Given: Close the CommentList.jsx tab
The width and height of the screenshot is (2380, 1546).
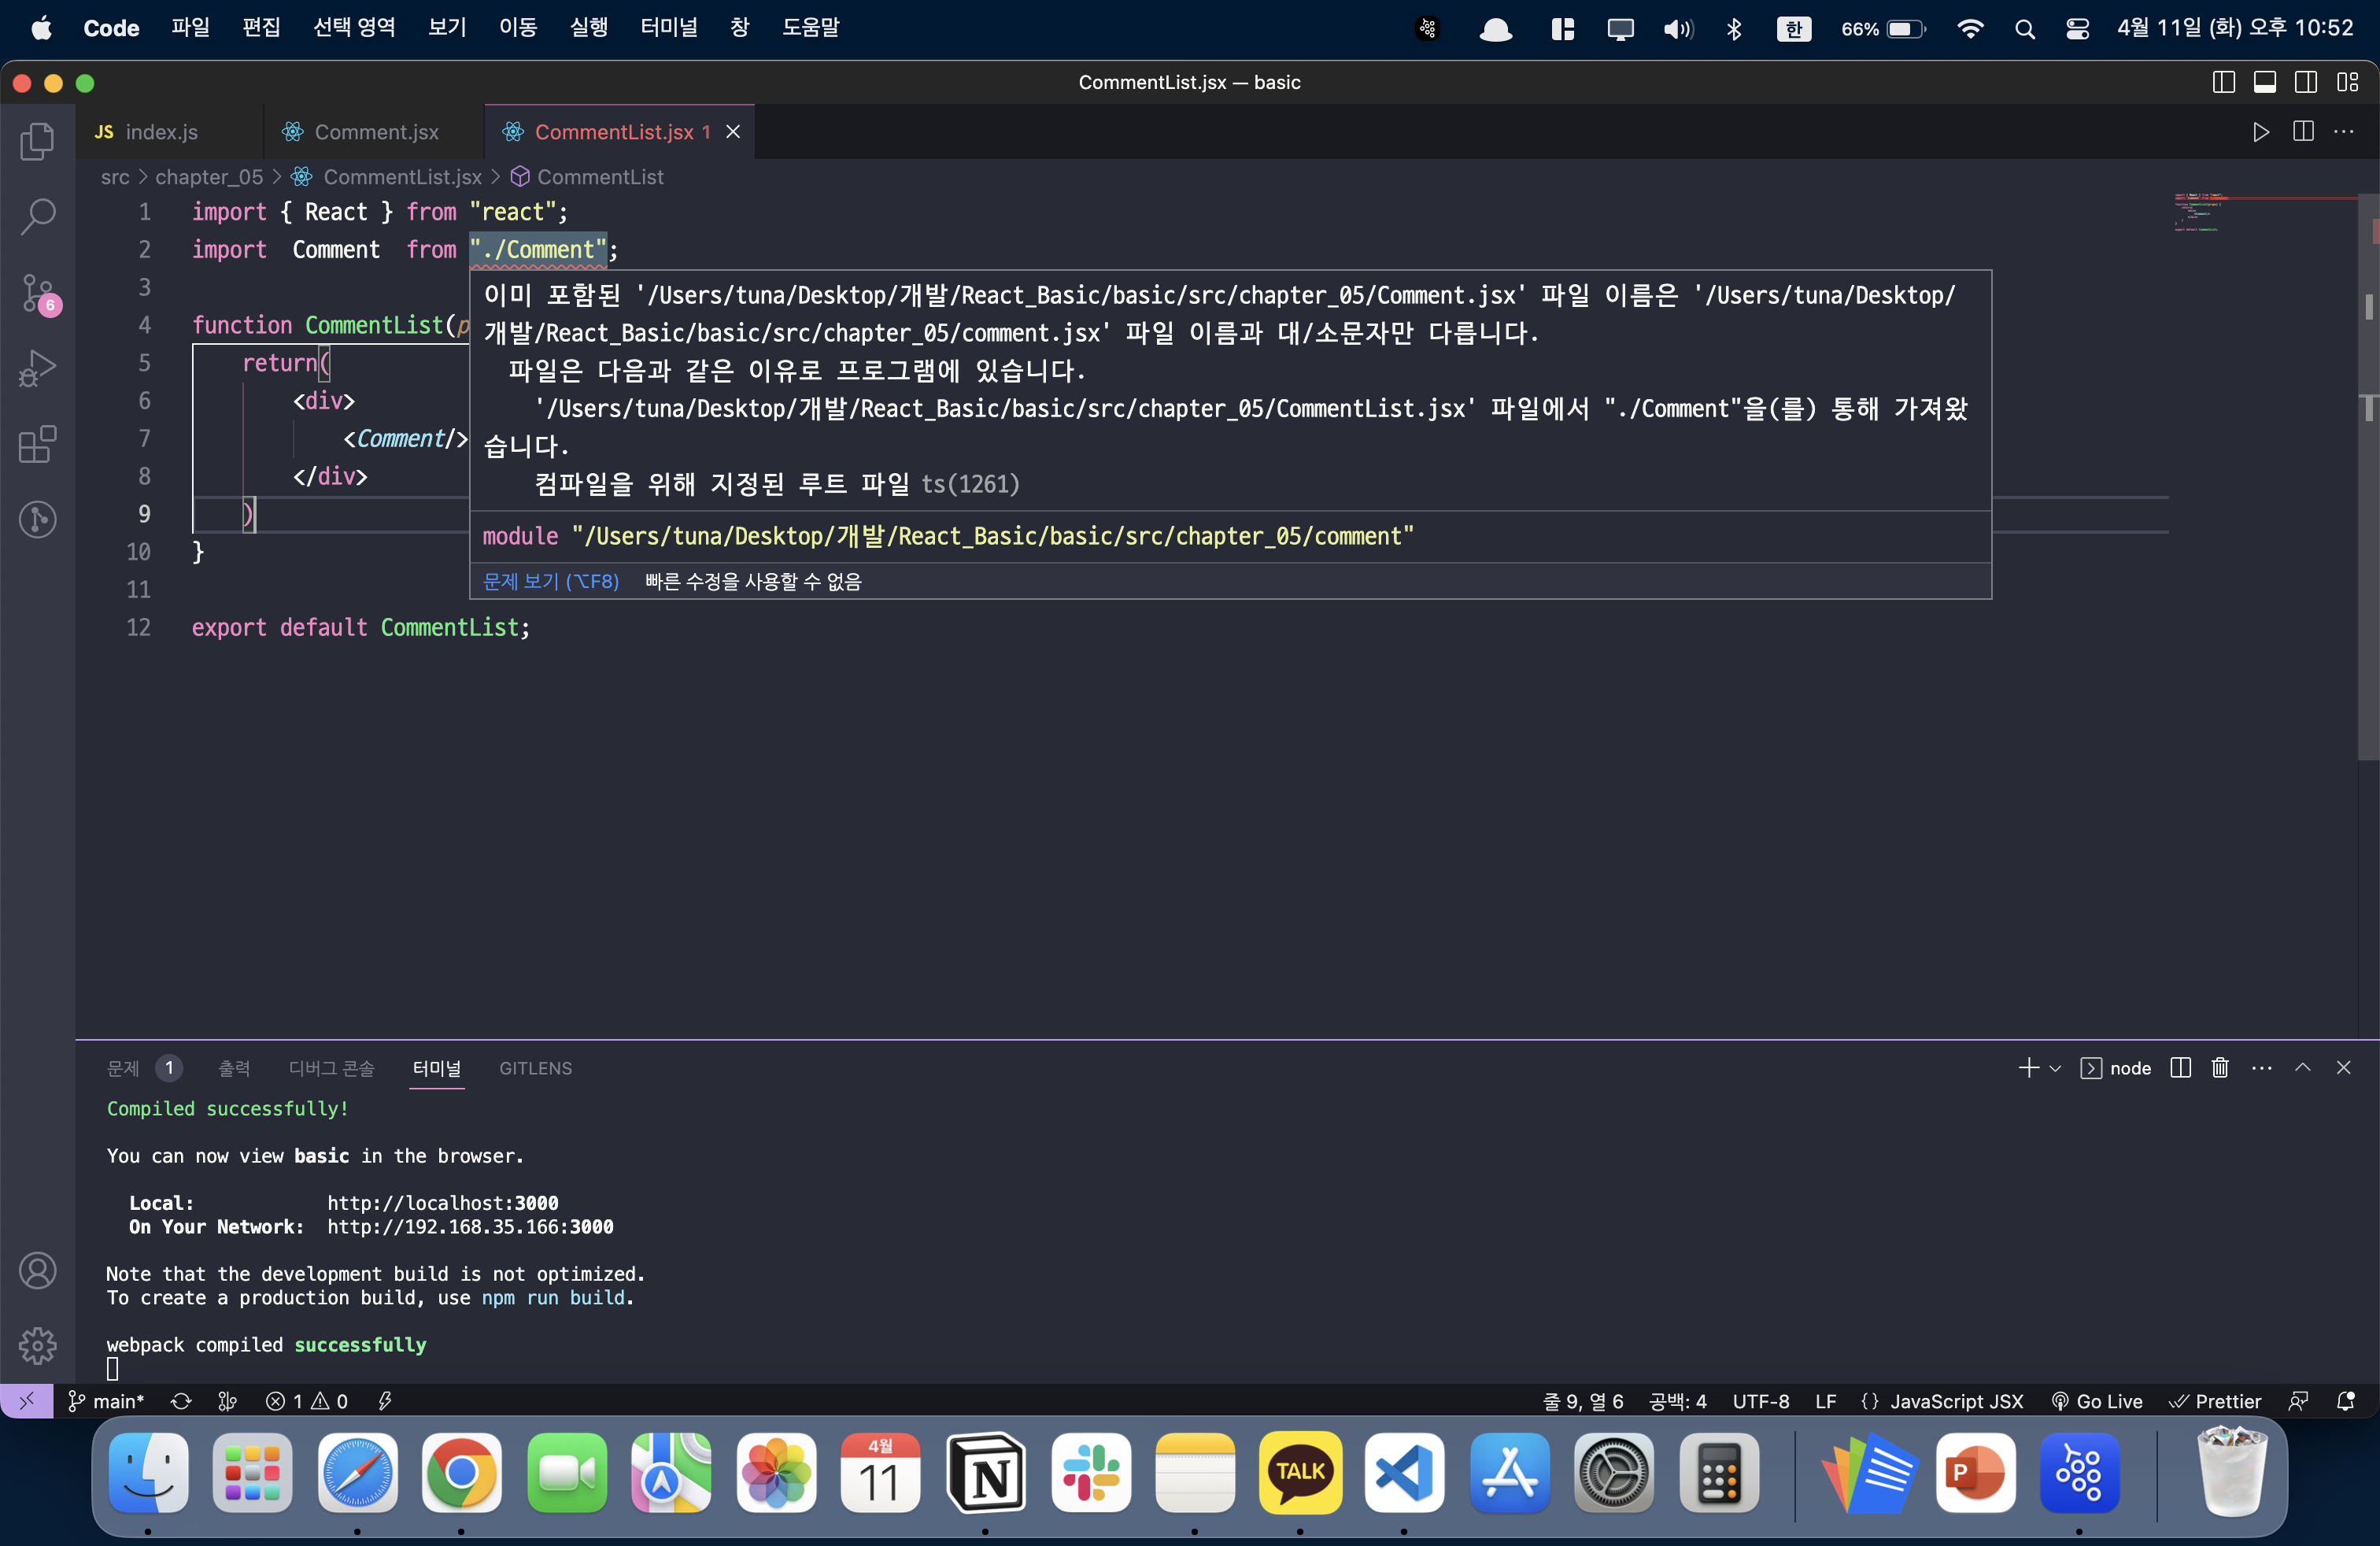Looking at the screenshot, I should coord(733,132).
